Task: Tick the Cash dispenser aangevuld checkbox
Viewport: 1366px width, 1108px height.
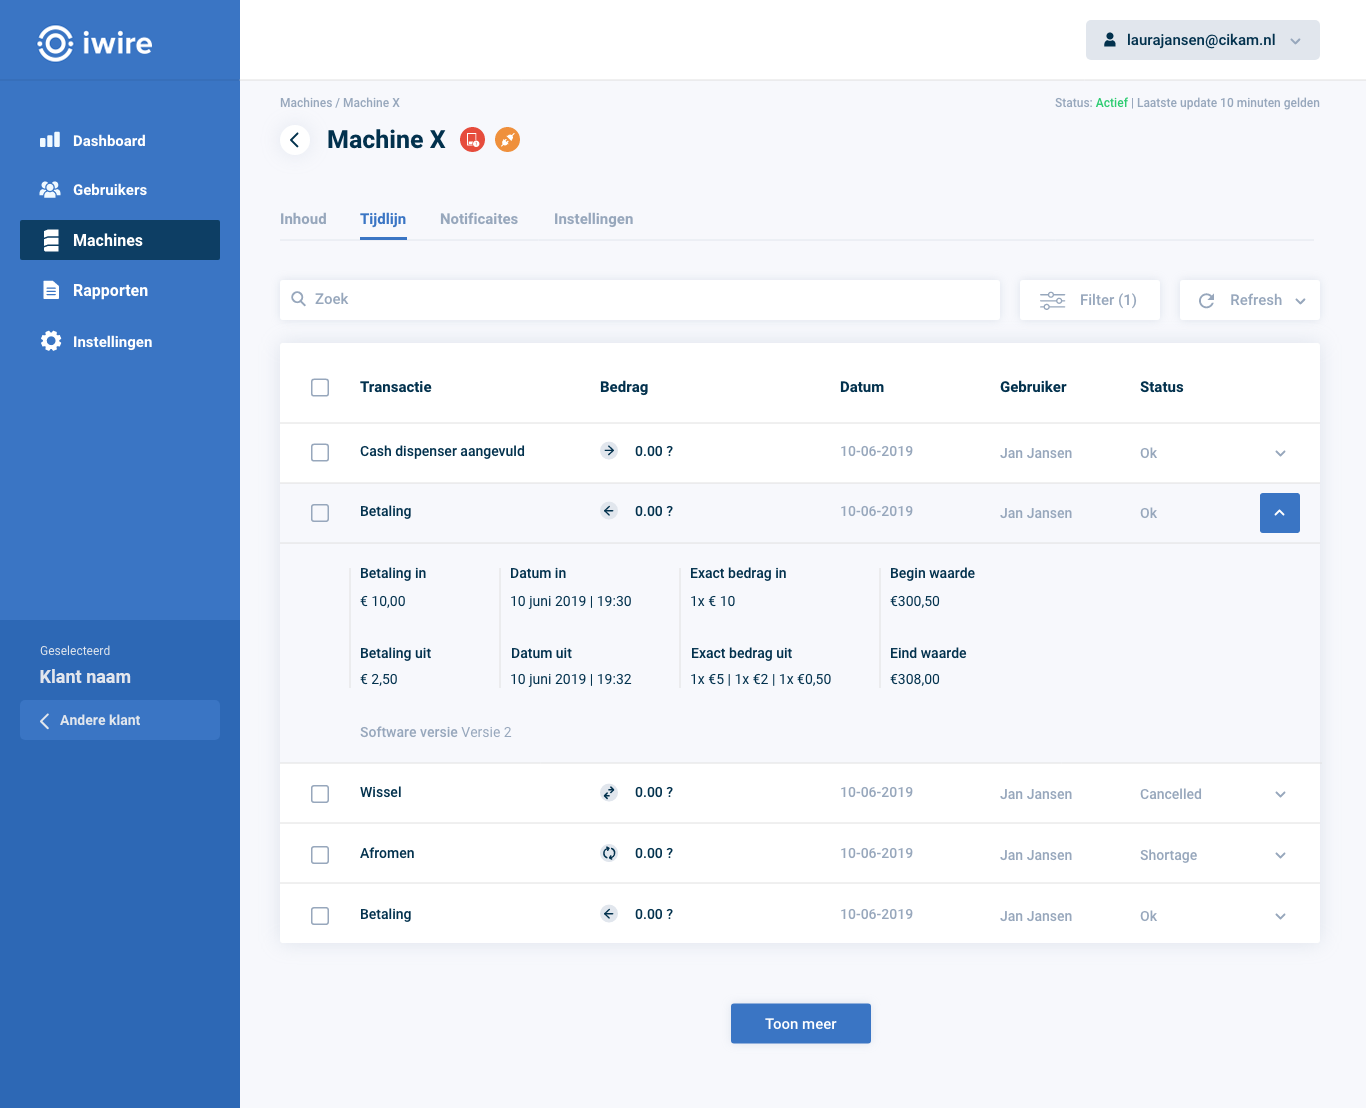Action: click(320, 453)
